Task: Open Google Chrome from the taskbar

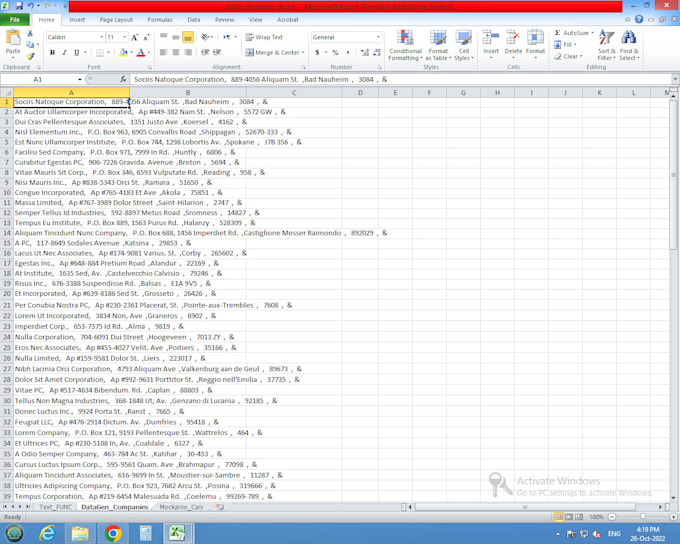Action: coord(113,533)
